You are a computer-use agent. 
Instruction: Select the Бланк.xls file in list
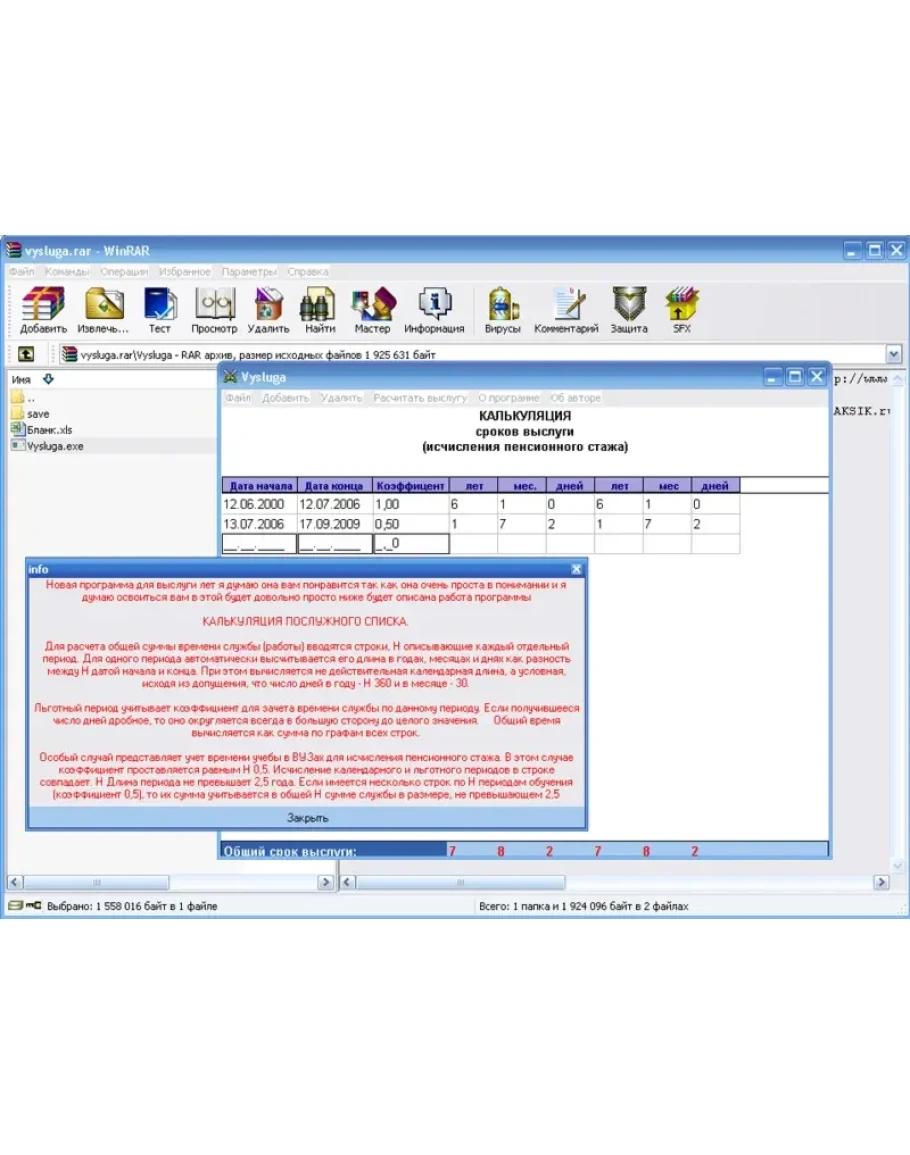click(x=49, y=430)
